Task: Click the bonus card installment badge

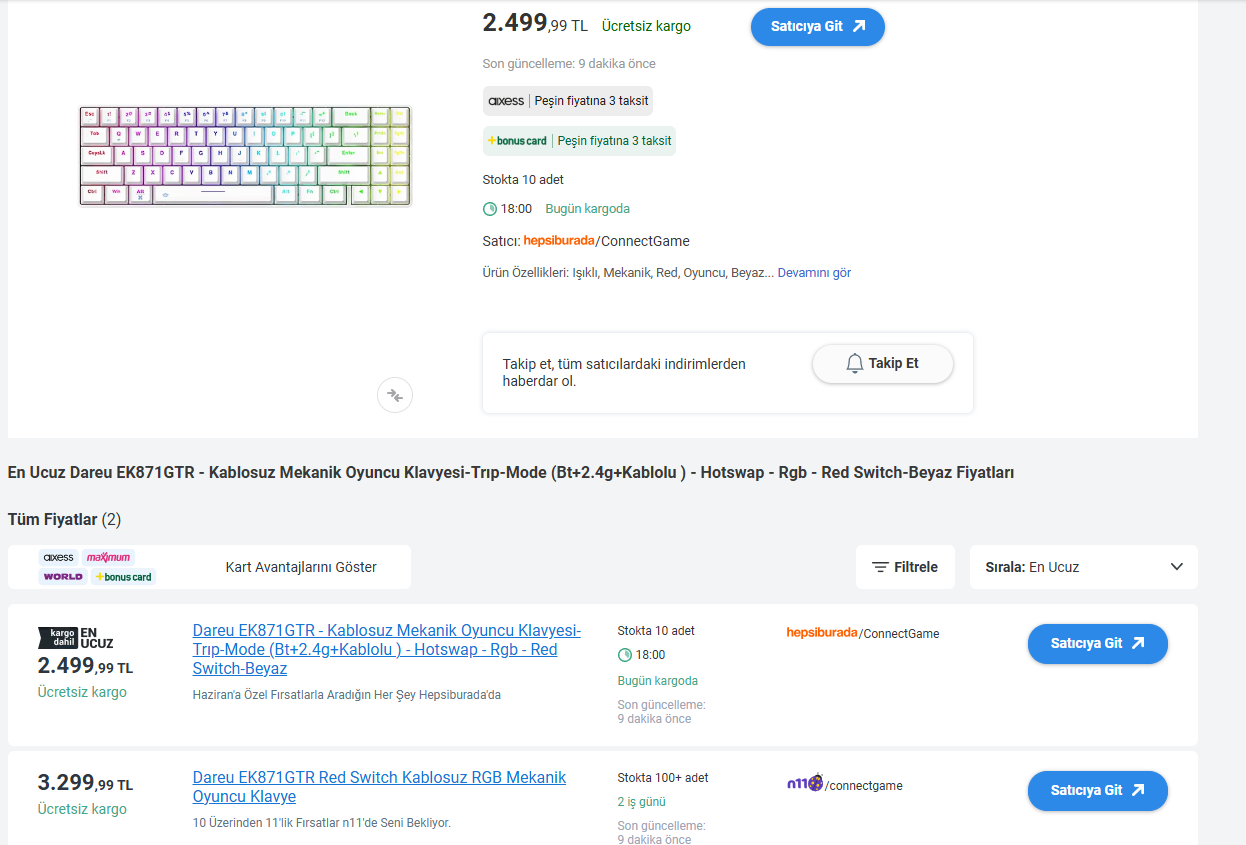Action: [579, 141]
